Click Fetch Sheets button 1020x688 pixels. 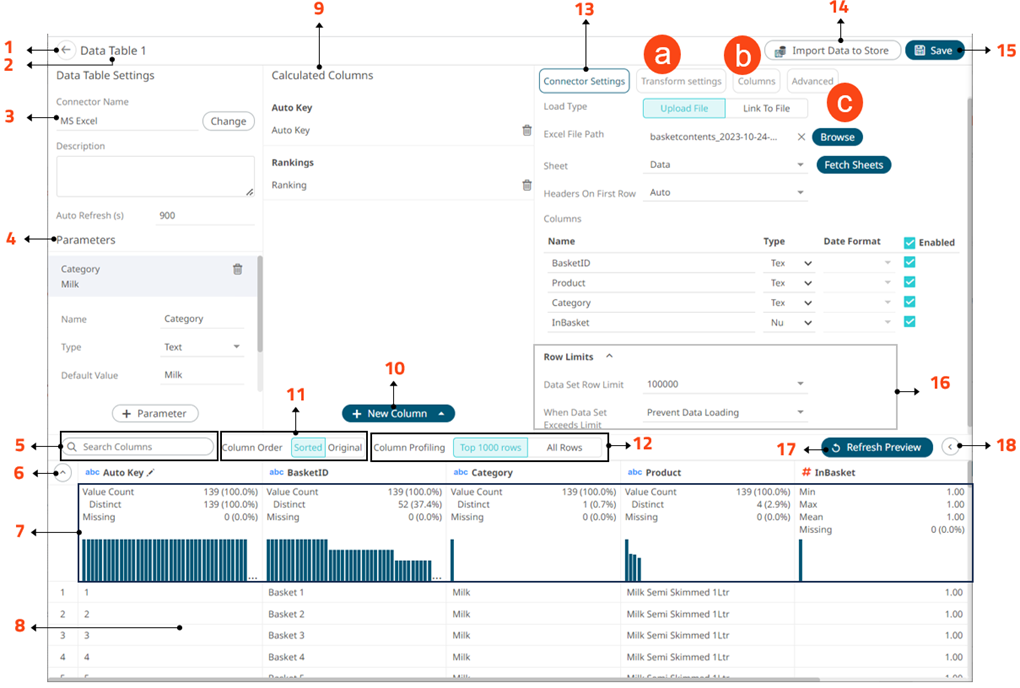coord(853,165)
